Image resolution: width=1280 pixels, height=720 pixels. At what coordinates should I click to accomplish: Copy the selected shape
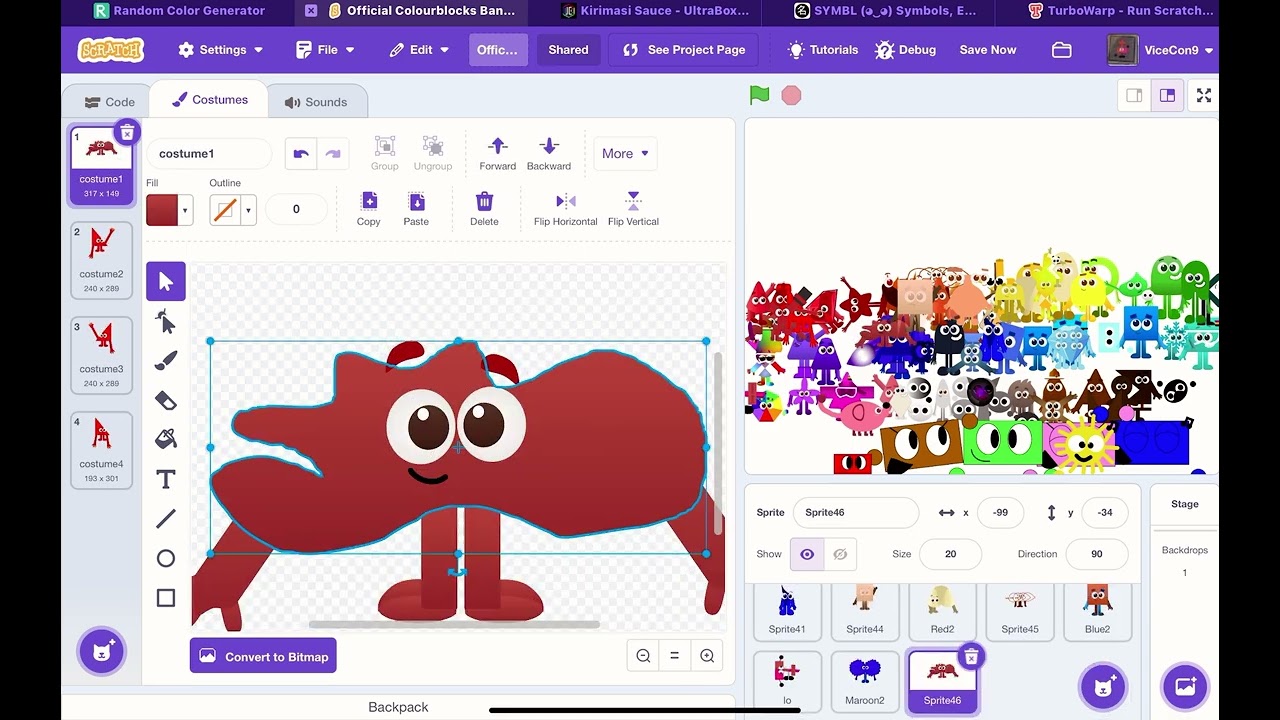click(369, 209)
